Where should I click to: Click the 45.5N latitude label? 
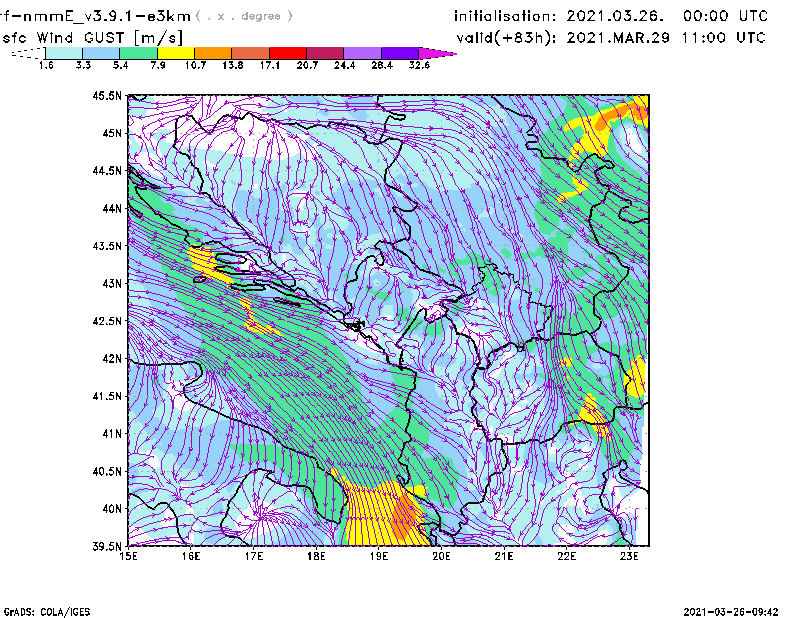coord(108,95)
